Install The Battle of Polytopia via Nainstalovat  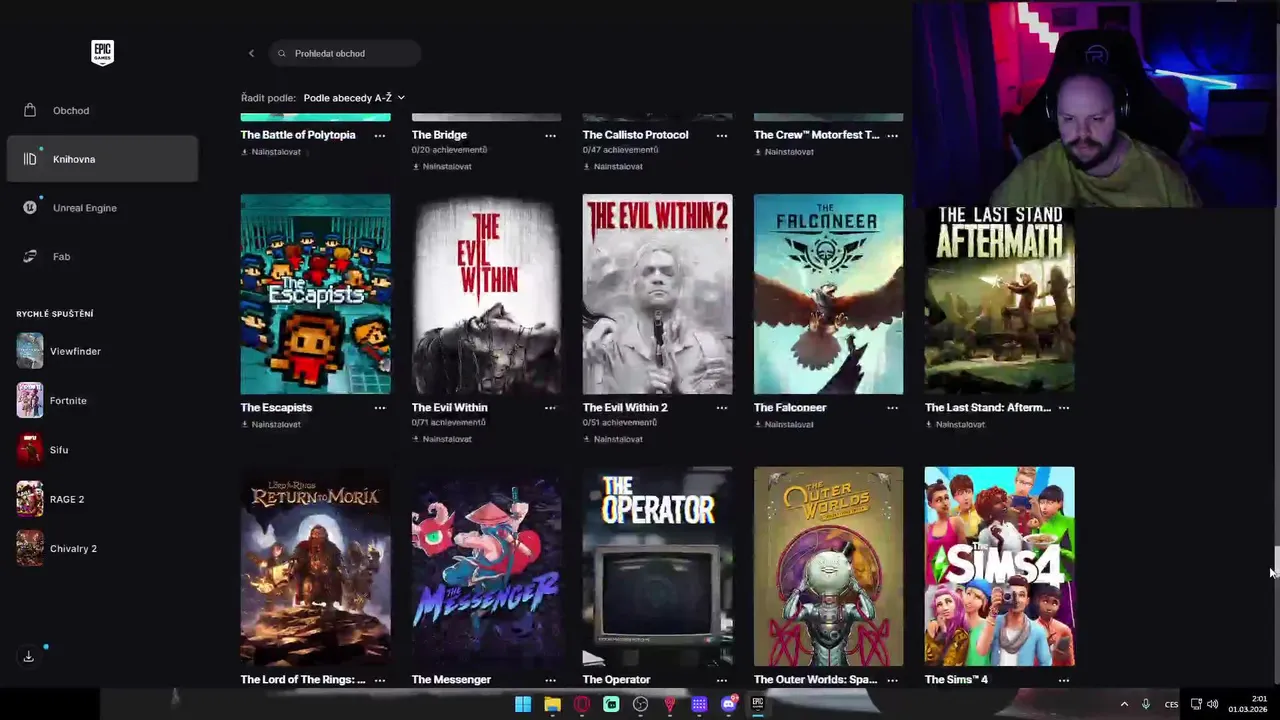[x=271, y=152]
